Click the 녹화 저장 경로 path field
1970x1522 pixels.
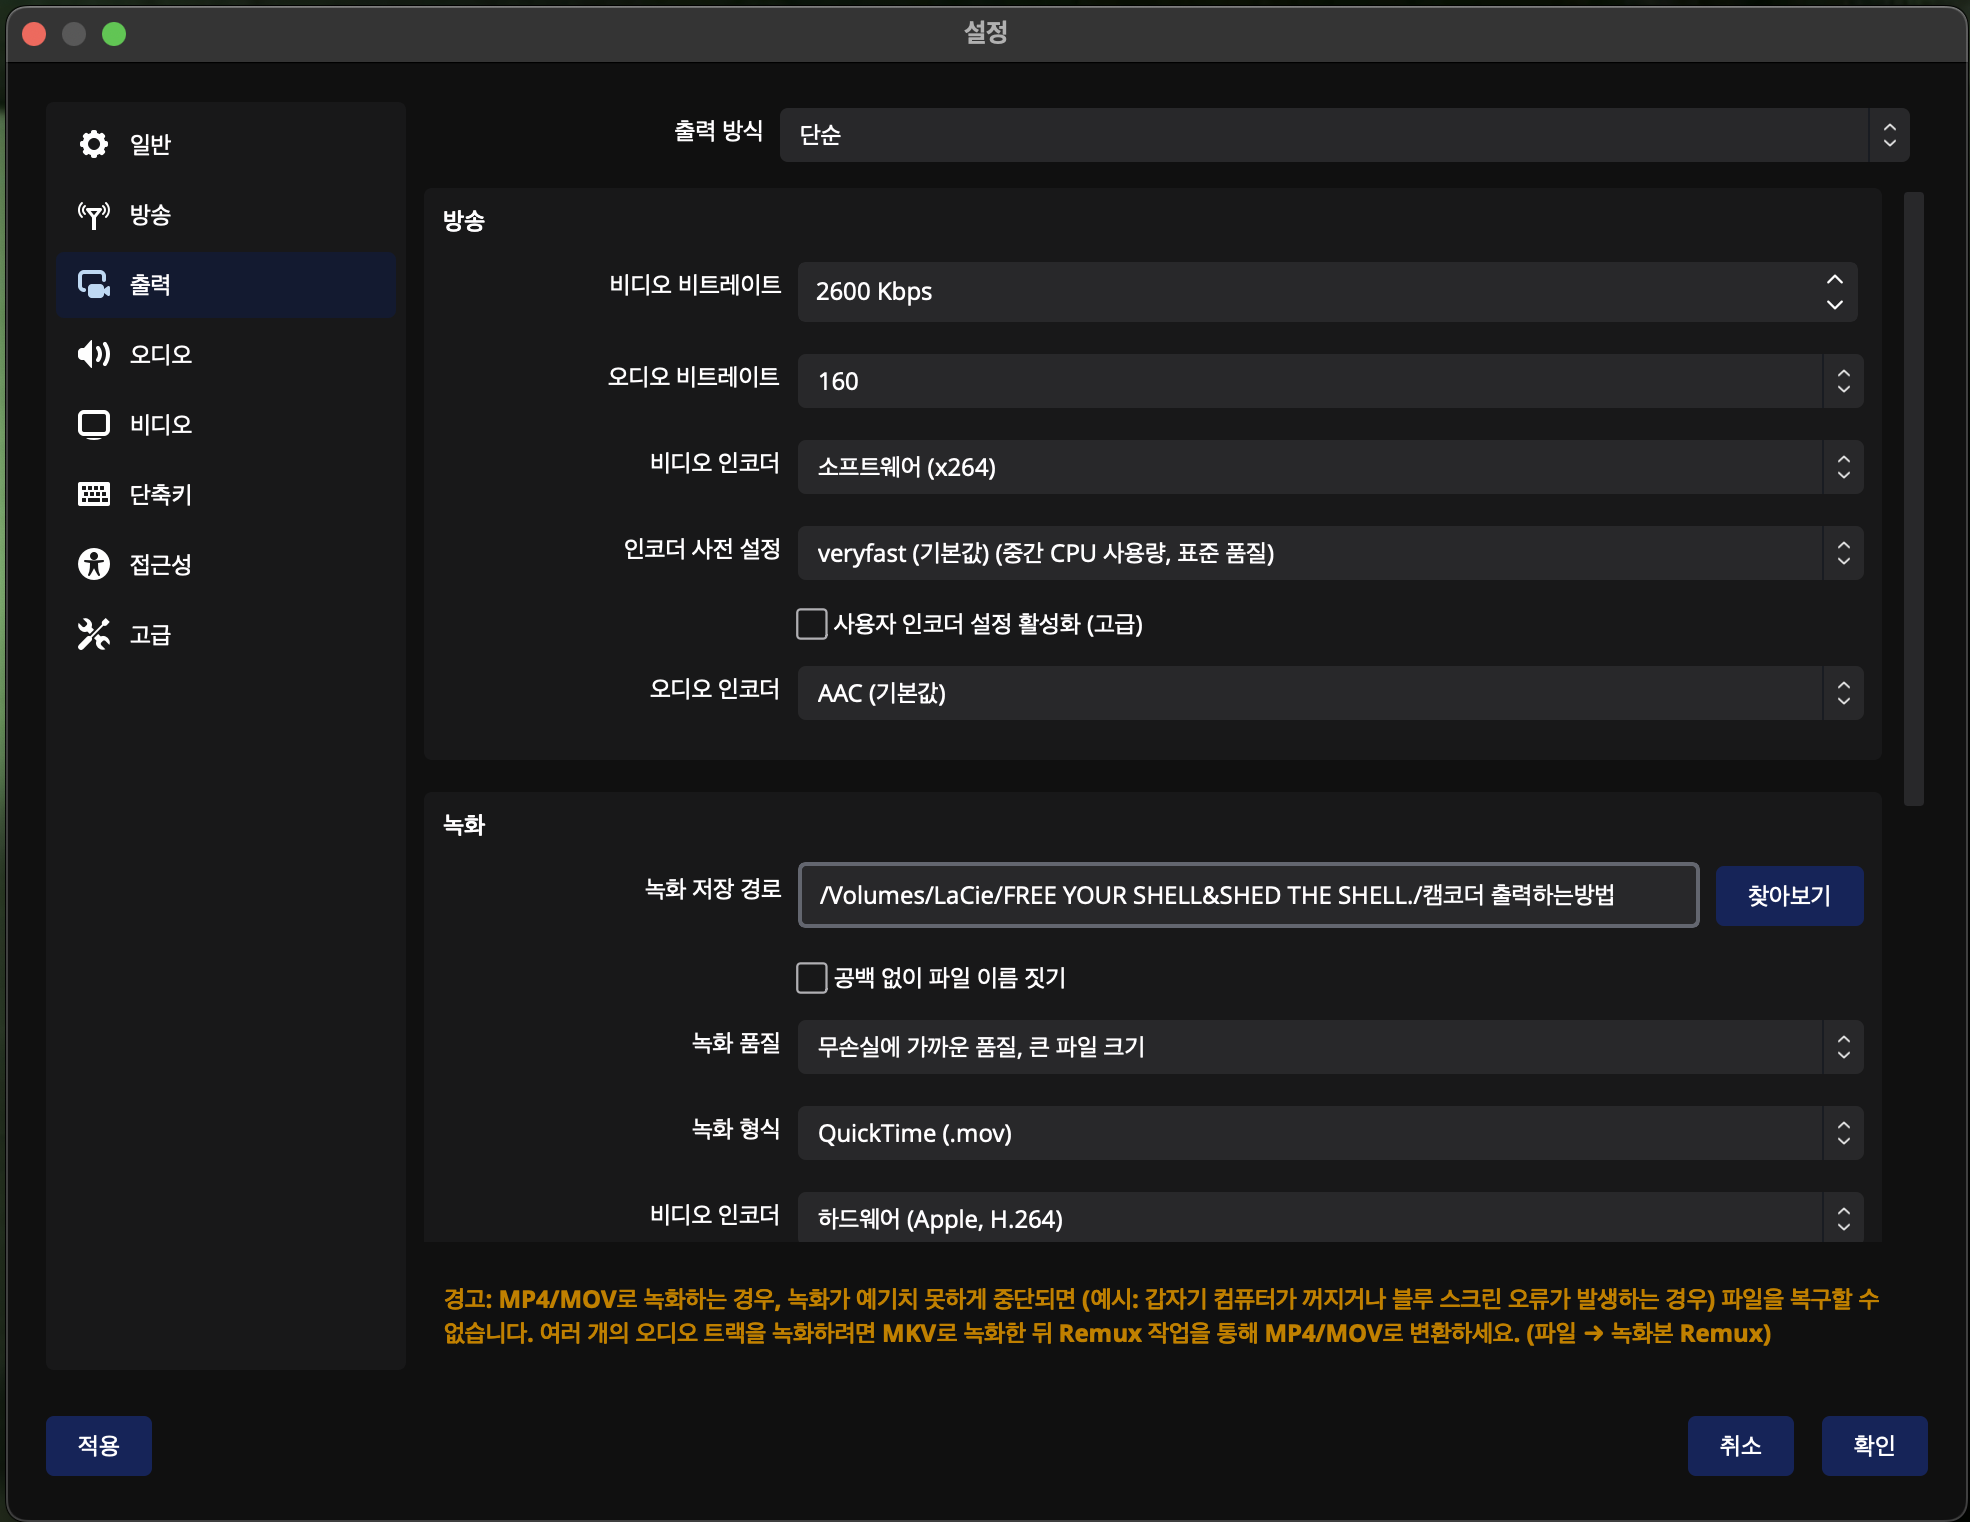pyautogui.click(x=1247, y=895)
